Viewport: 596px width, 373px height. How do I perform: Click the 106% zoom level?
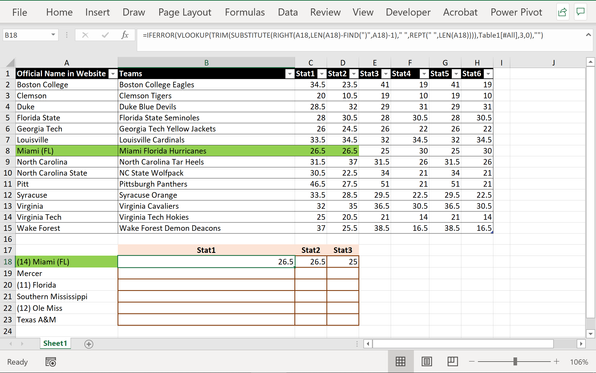(x=579, y=362)
